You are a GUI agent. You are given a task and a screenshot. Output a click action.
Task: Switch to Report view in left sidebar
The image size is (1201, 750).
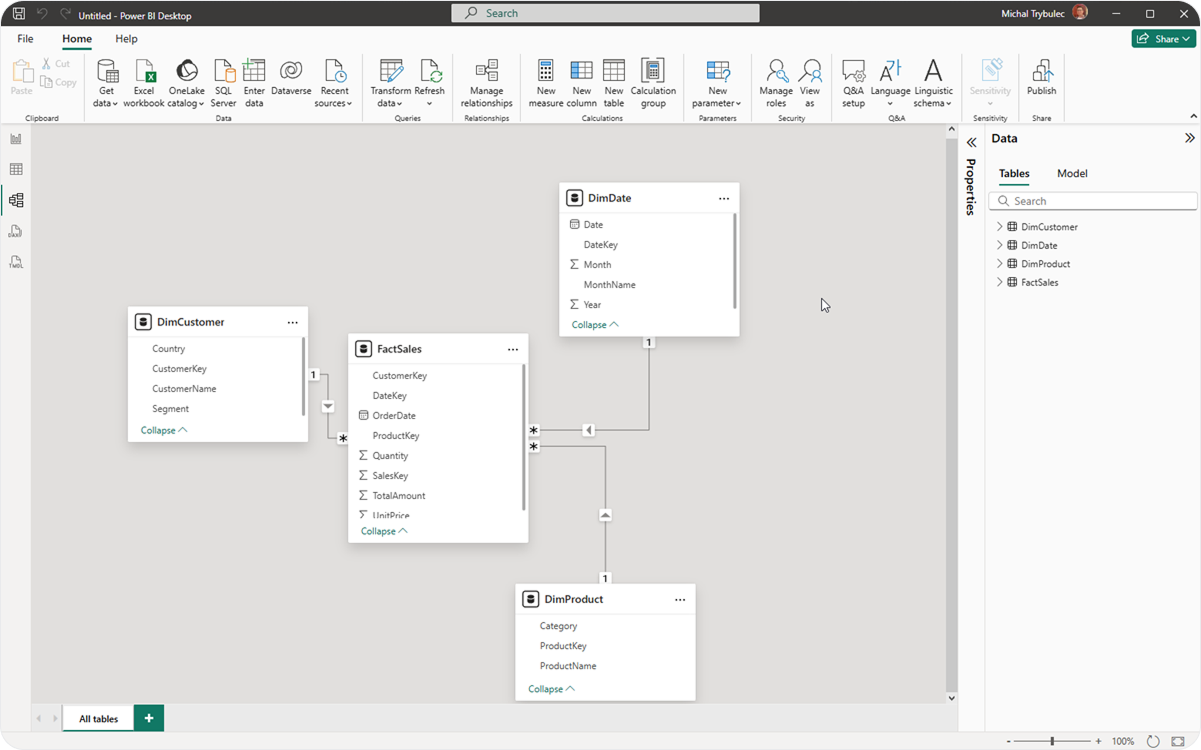click(x=15, y=138)
